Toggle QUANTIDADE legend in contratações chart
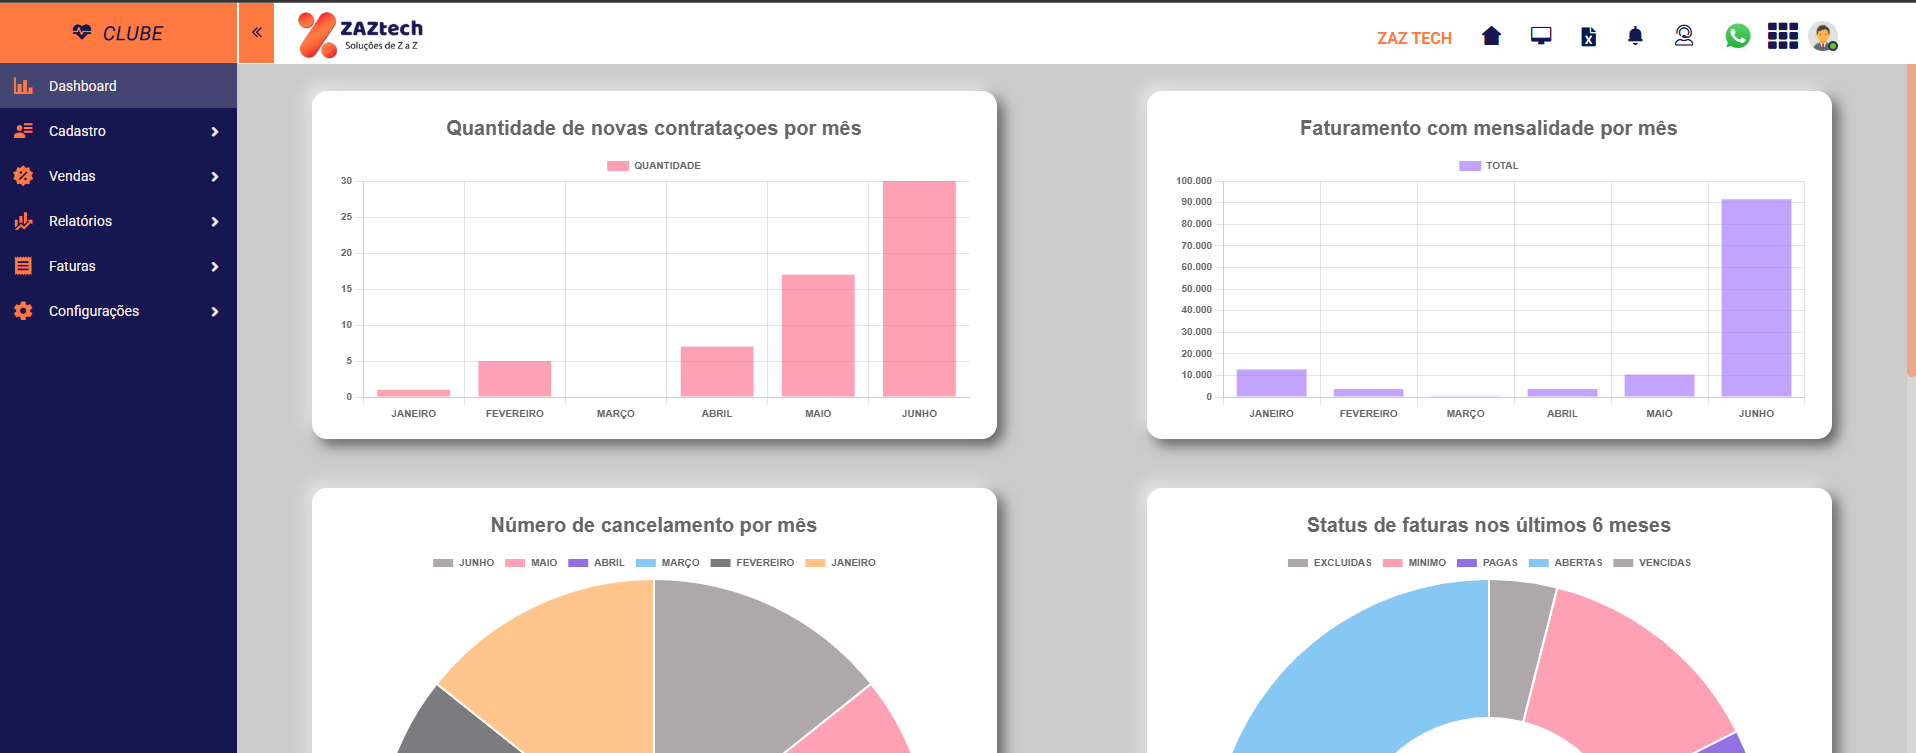Viewport: 1916px width, 753px height. coord(654,166)
